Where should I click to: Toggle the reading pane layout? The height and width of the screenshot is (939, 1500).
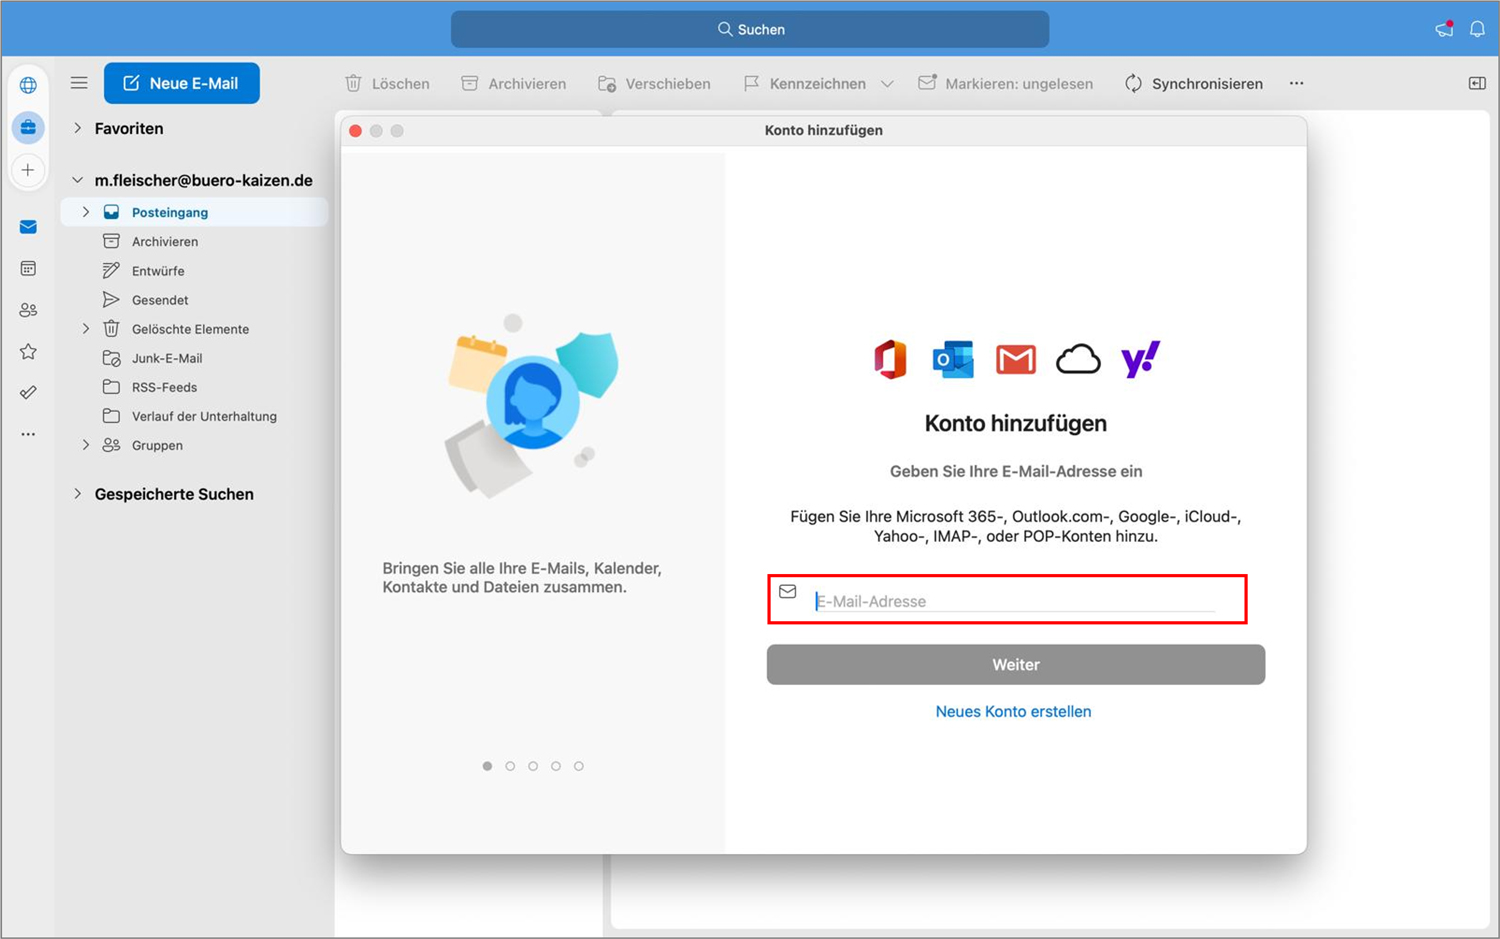point(1476,83)
